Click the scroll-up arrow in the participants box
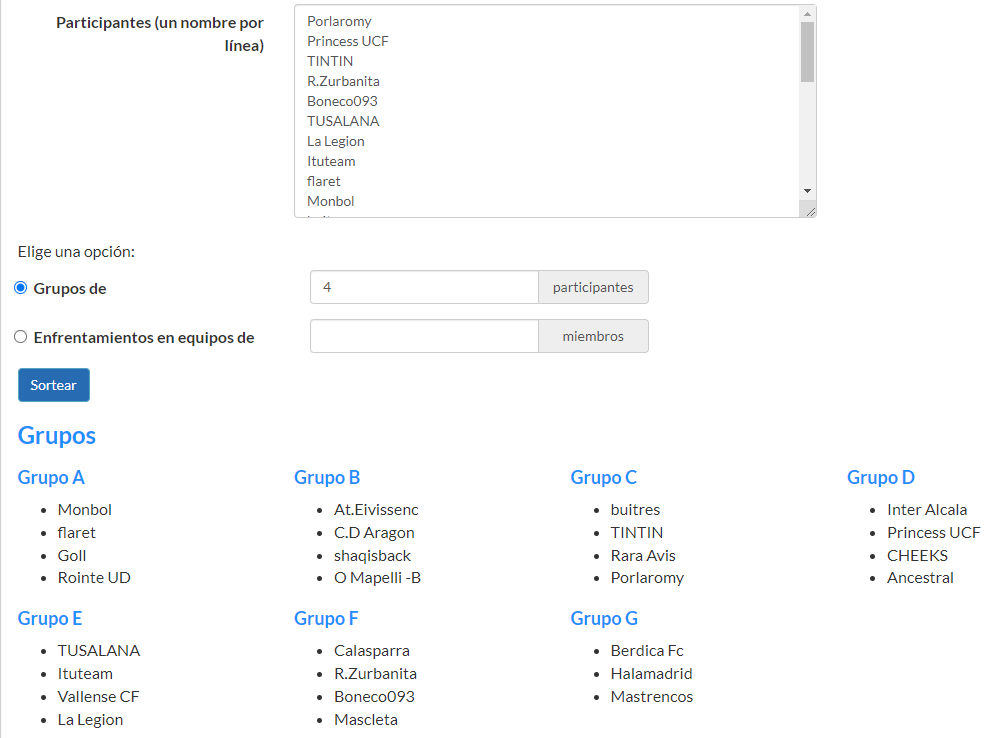This screenshot has height=738, width=1008. coord(807,14)
